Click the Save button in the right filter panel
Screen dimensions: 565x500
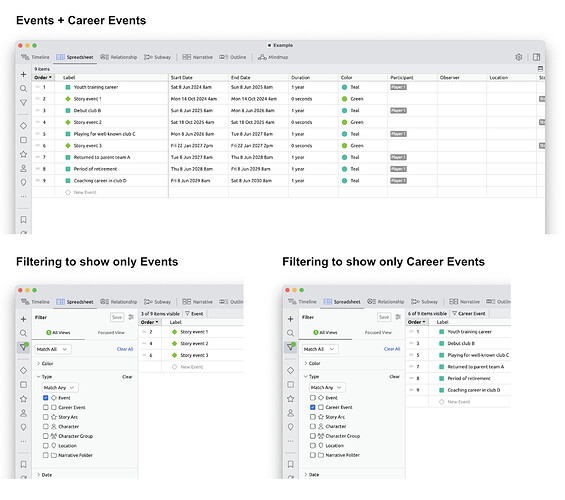pyautogui.click(x=384, y=317)
